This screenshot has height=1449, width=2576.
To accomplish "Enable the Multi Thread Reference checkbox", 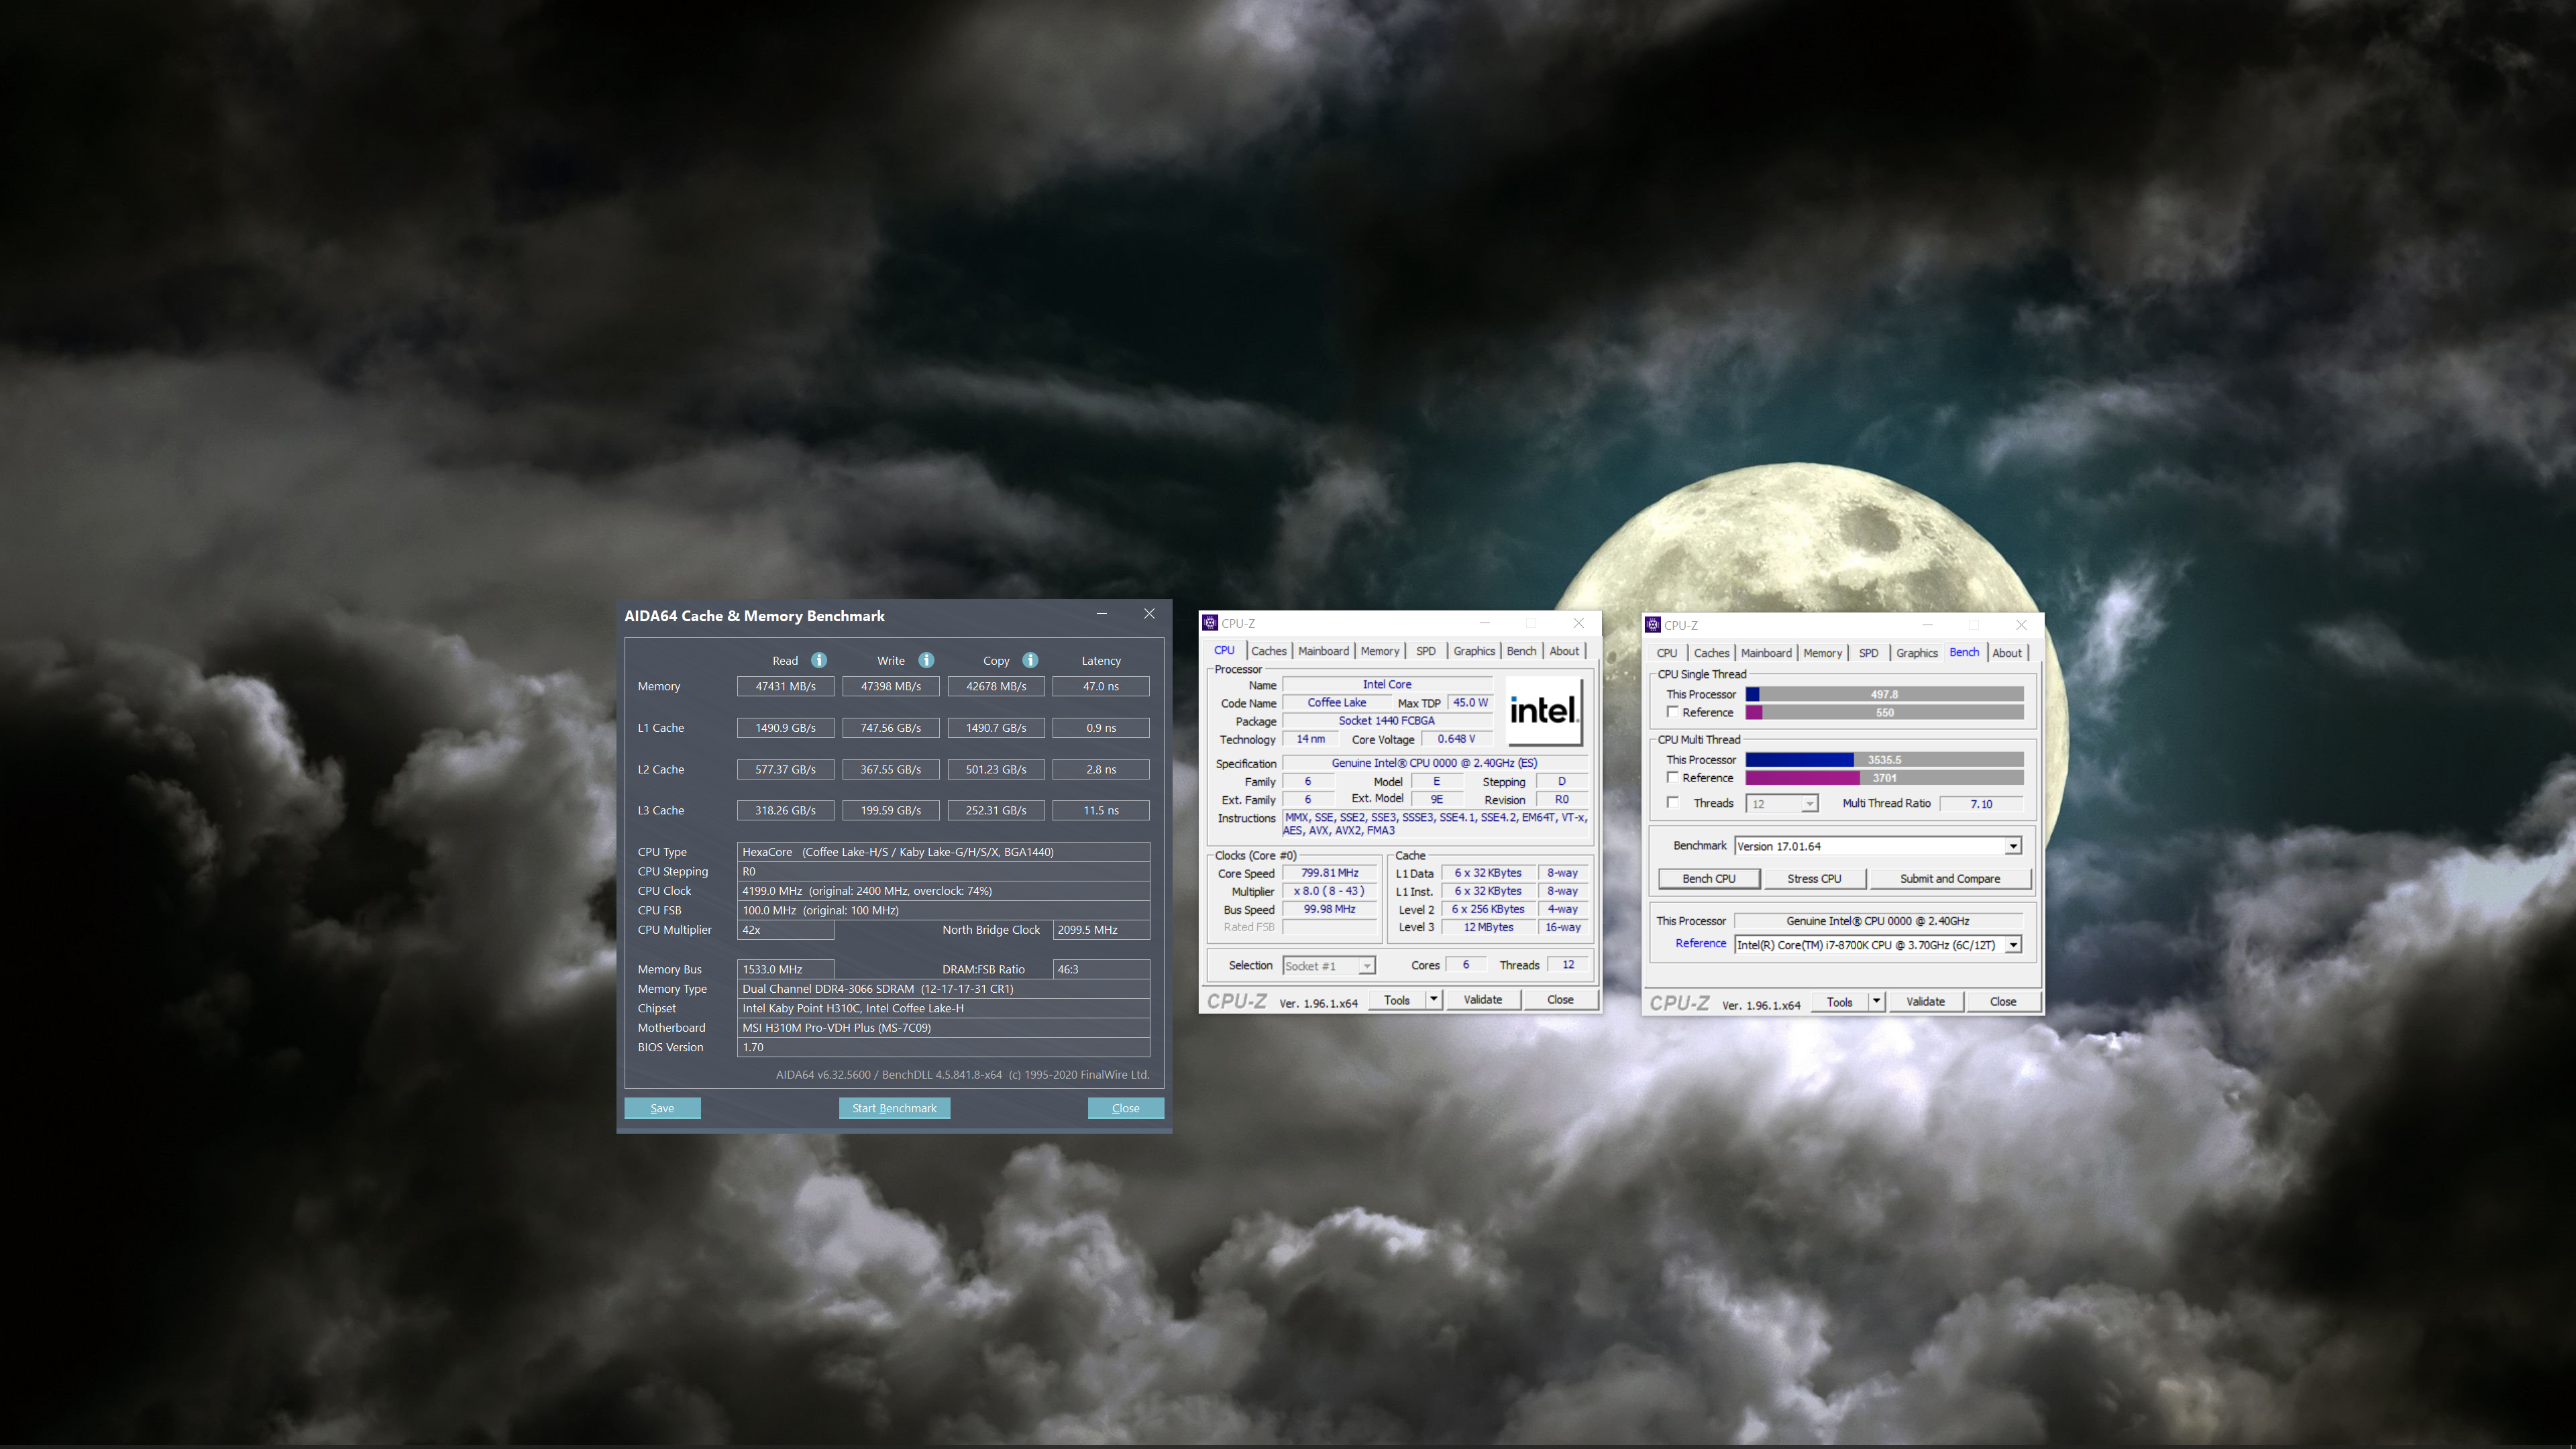I will [x=1672, y=777].
